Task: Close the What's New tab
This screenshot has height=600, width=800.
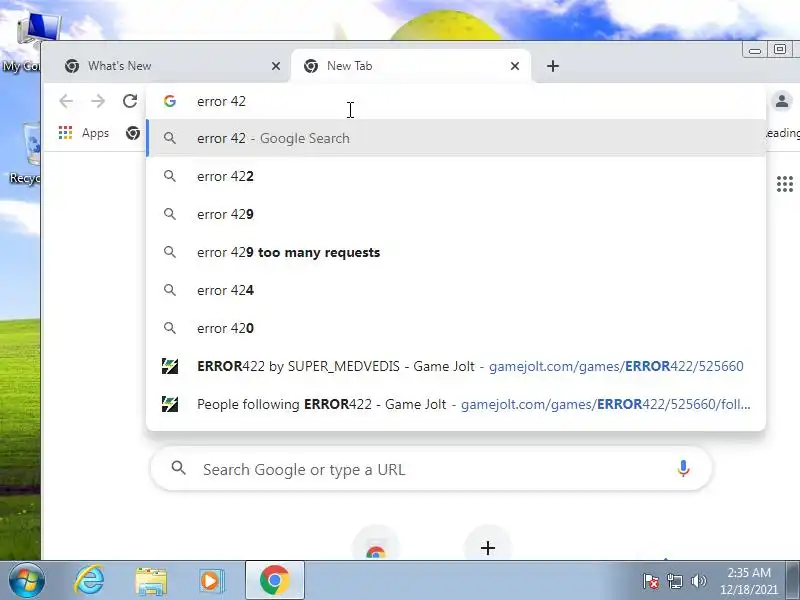Action: point(276,66)
